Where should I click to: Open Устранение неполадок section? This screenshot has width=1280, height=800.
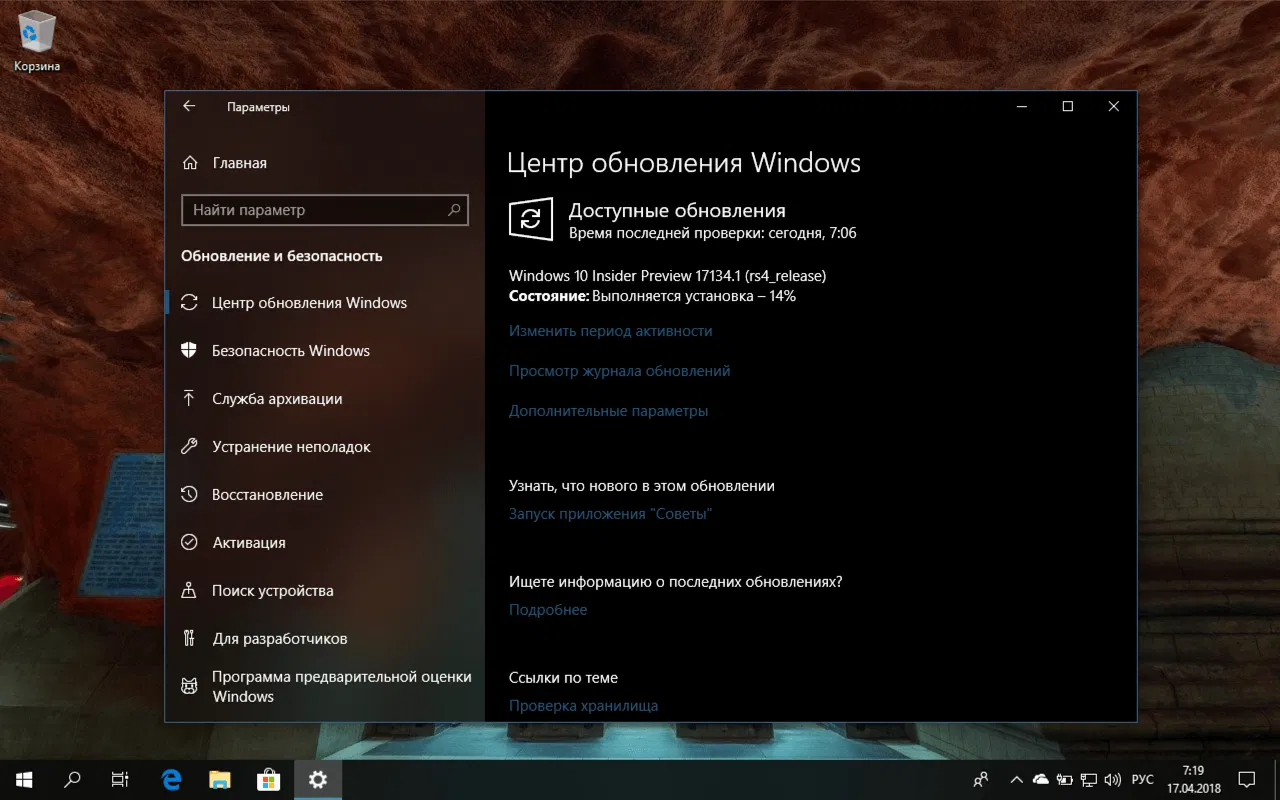coord(325,447)
